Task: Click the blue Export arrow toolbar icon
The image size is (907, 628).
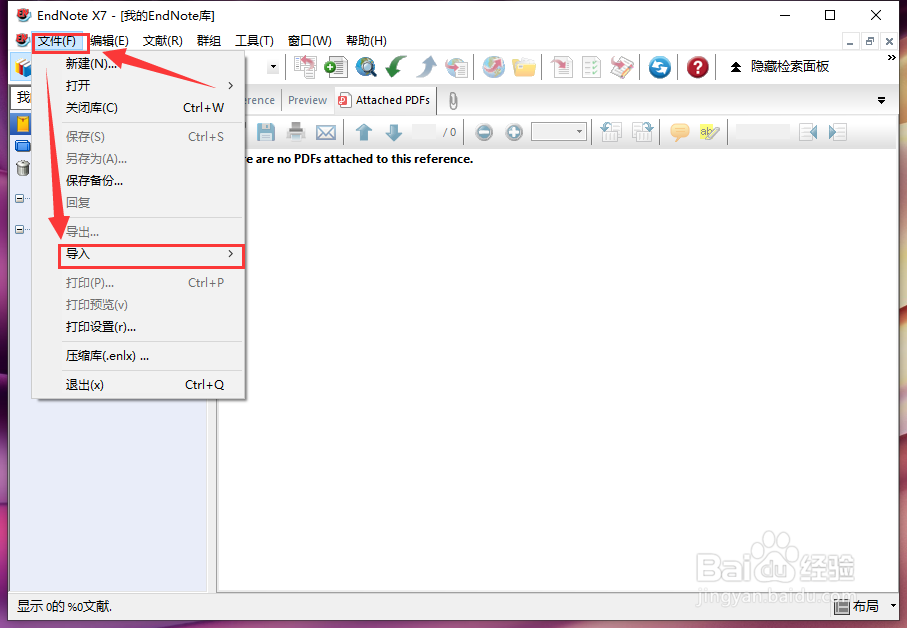Action: pyautogui.click(x=426, y=67)
